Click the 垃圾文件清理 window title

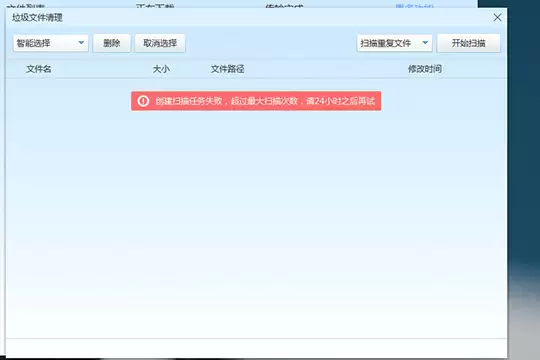[x=38, y=18]
